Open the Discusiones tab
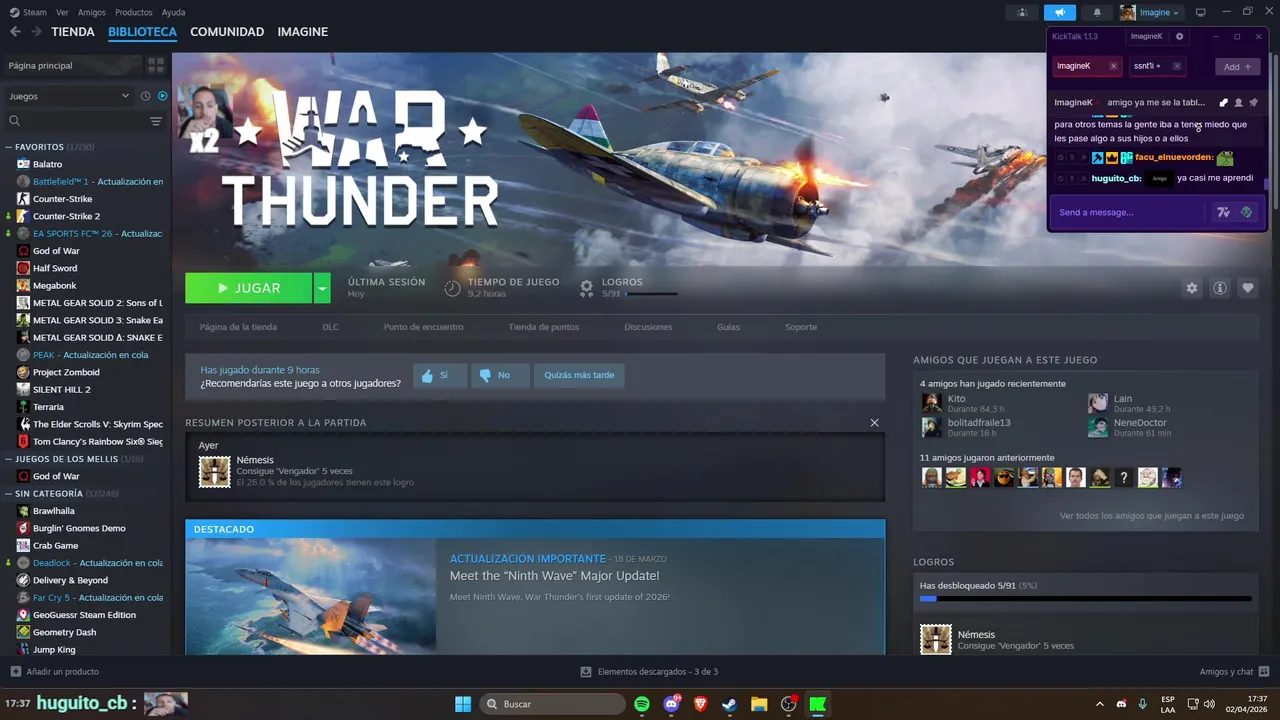This screenshot has height=720, width=1280. (x=648, y=327)
